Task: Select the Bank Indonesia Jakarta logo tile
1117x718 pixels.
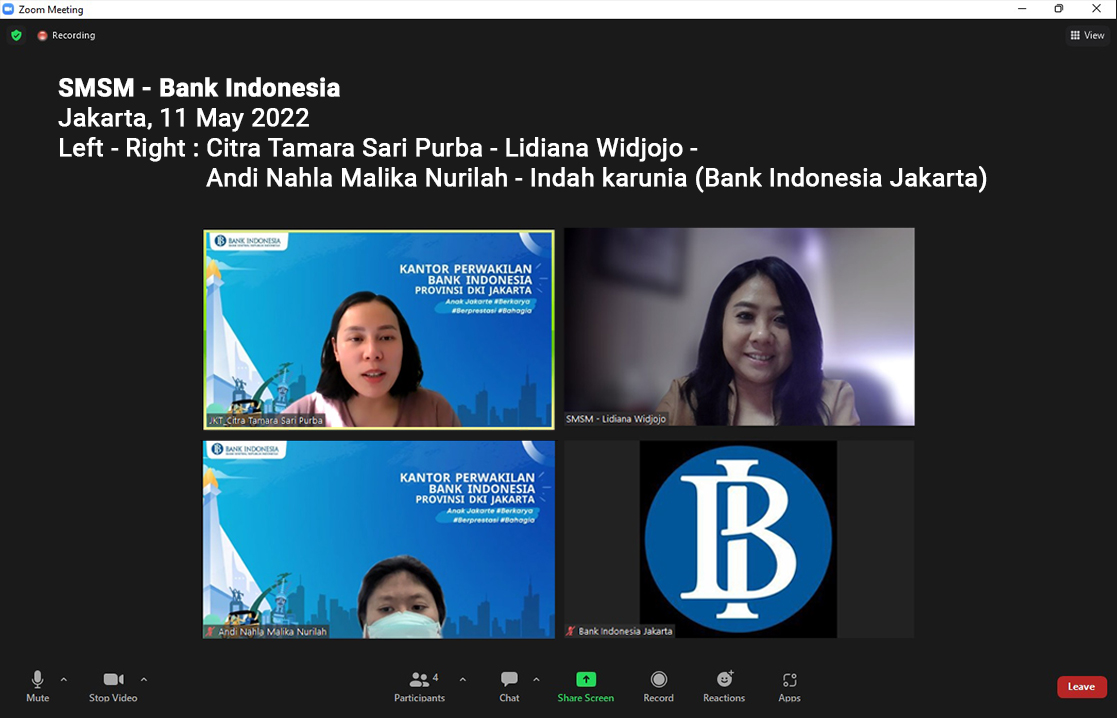Action: (739, 539)
